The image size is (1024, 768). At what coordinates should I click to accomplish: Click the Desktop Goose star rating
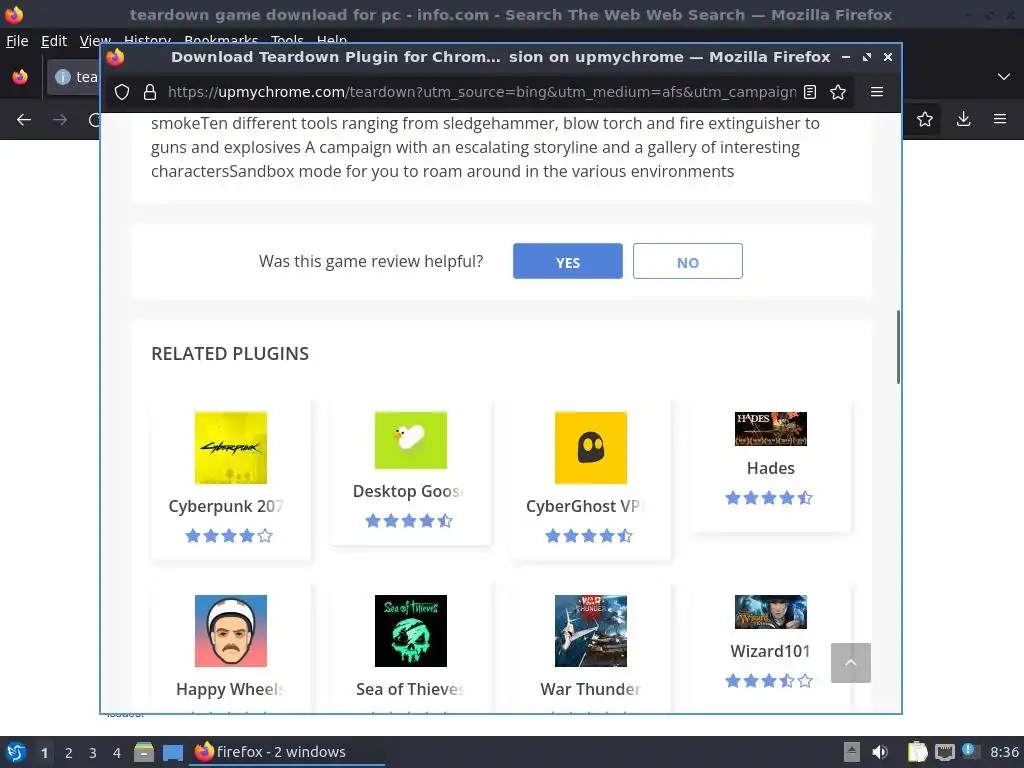click(x=409, y=521)
